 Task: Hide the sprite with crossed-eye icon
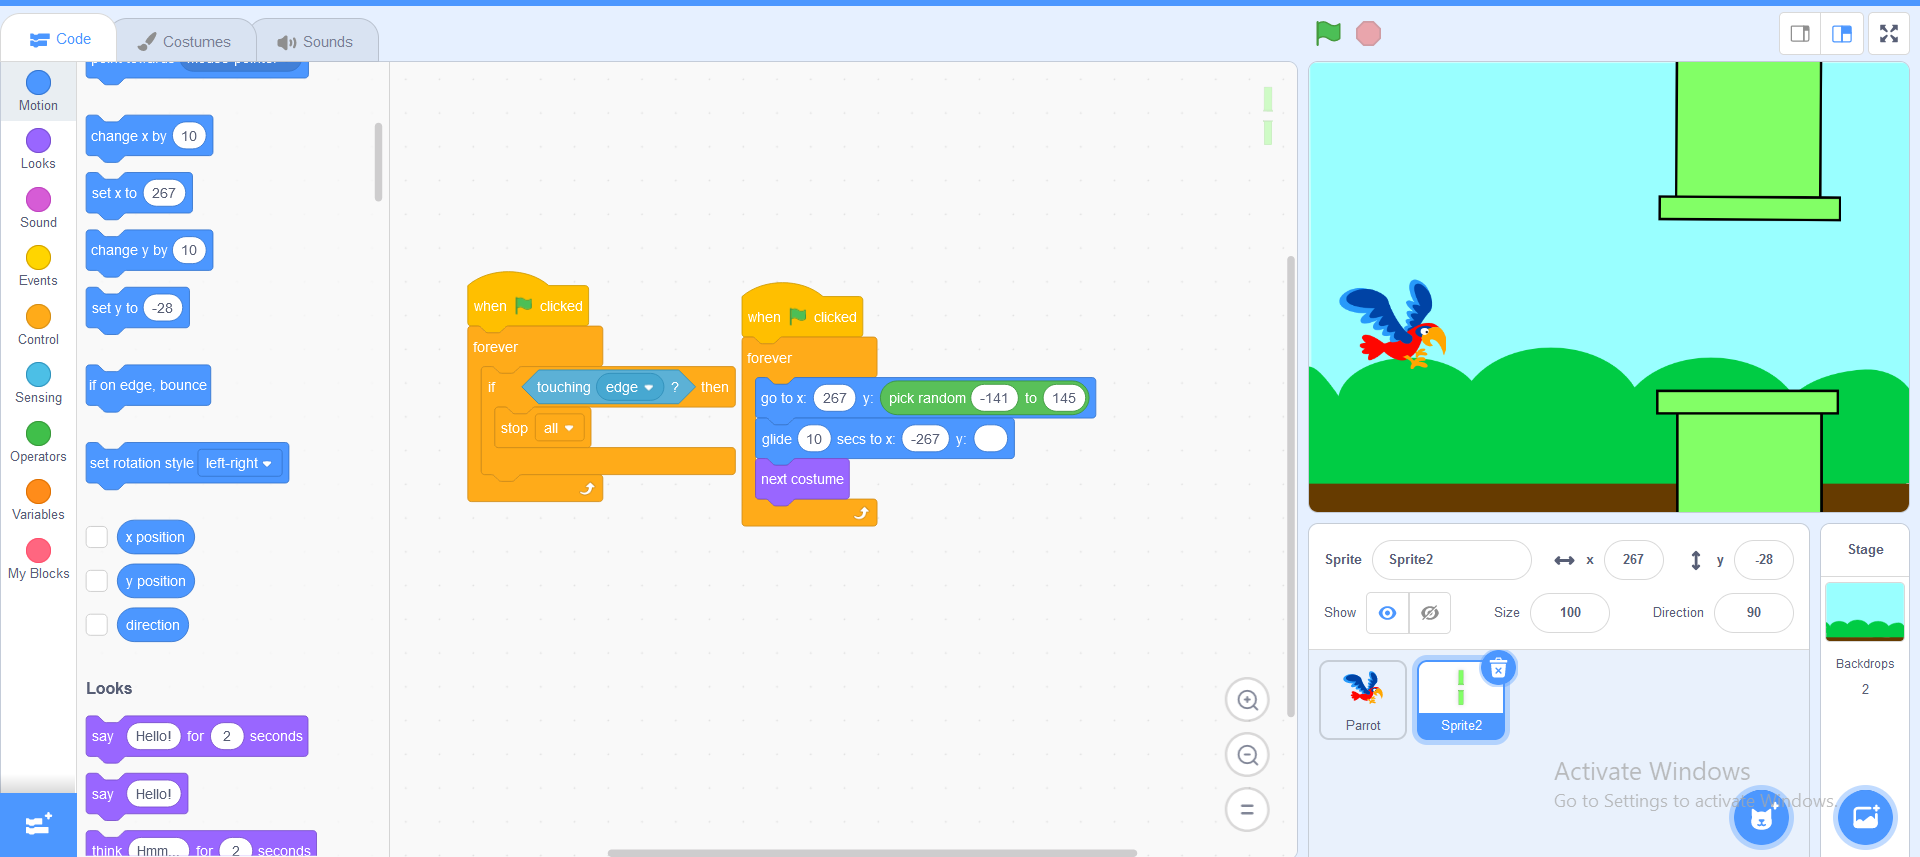1430,613
